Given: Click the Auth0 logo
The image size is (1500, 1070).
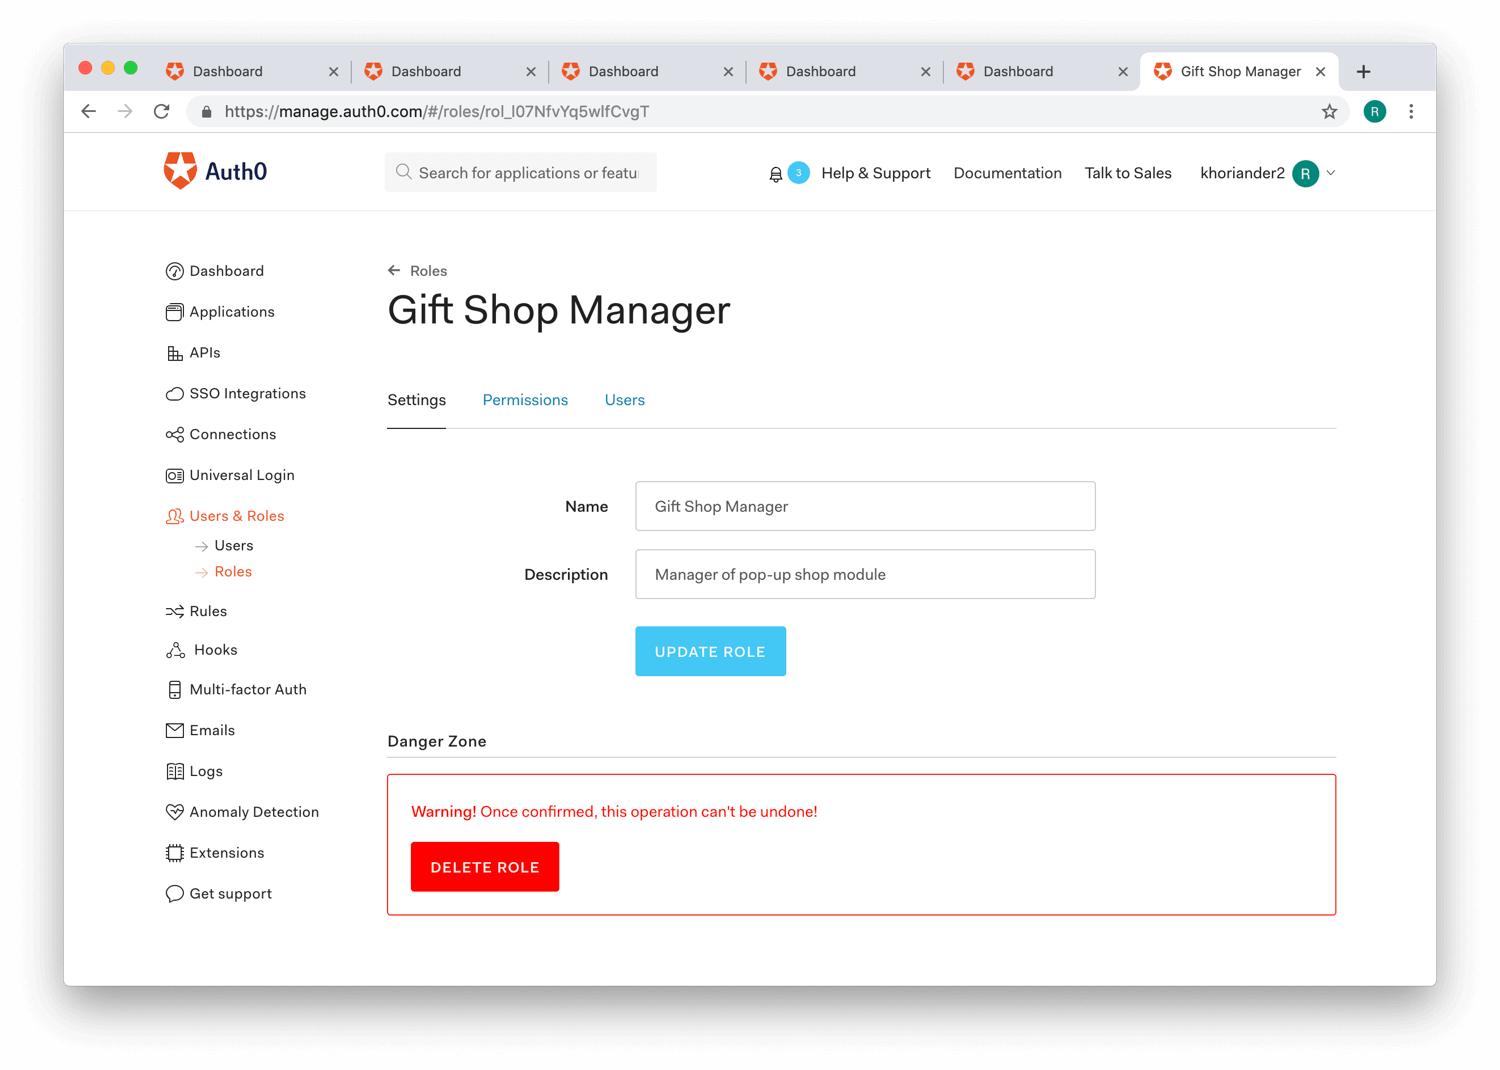Looking at the screenshot, I should [x=215, y=171].
